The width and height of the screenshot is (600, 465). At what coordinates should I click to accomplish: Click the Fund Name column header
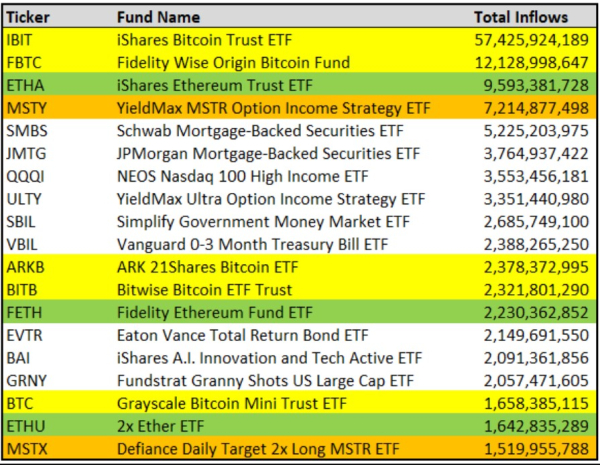coord(158,17)
